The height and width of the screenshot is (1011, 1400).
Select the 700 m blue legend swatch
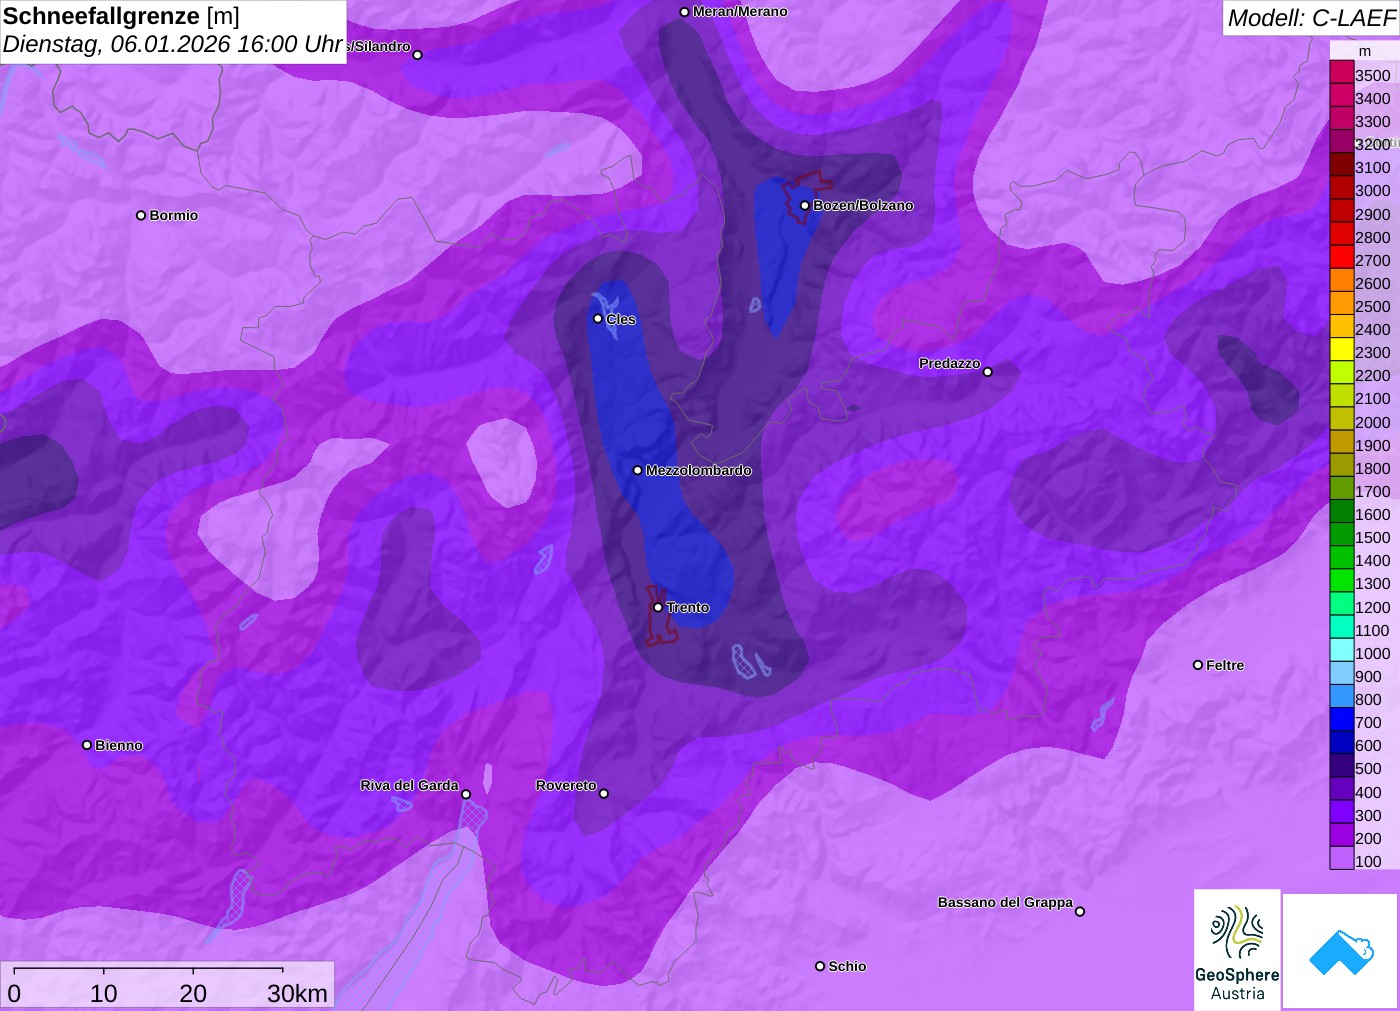[x=1342, y=719]
